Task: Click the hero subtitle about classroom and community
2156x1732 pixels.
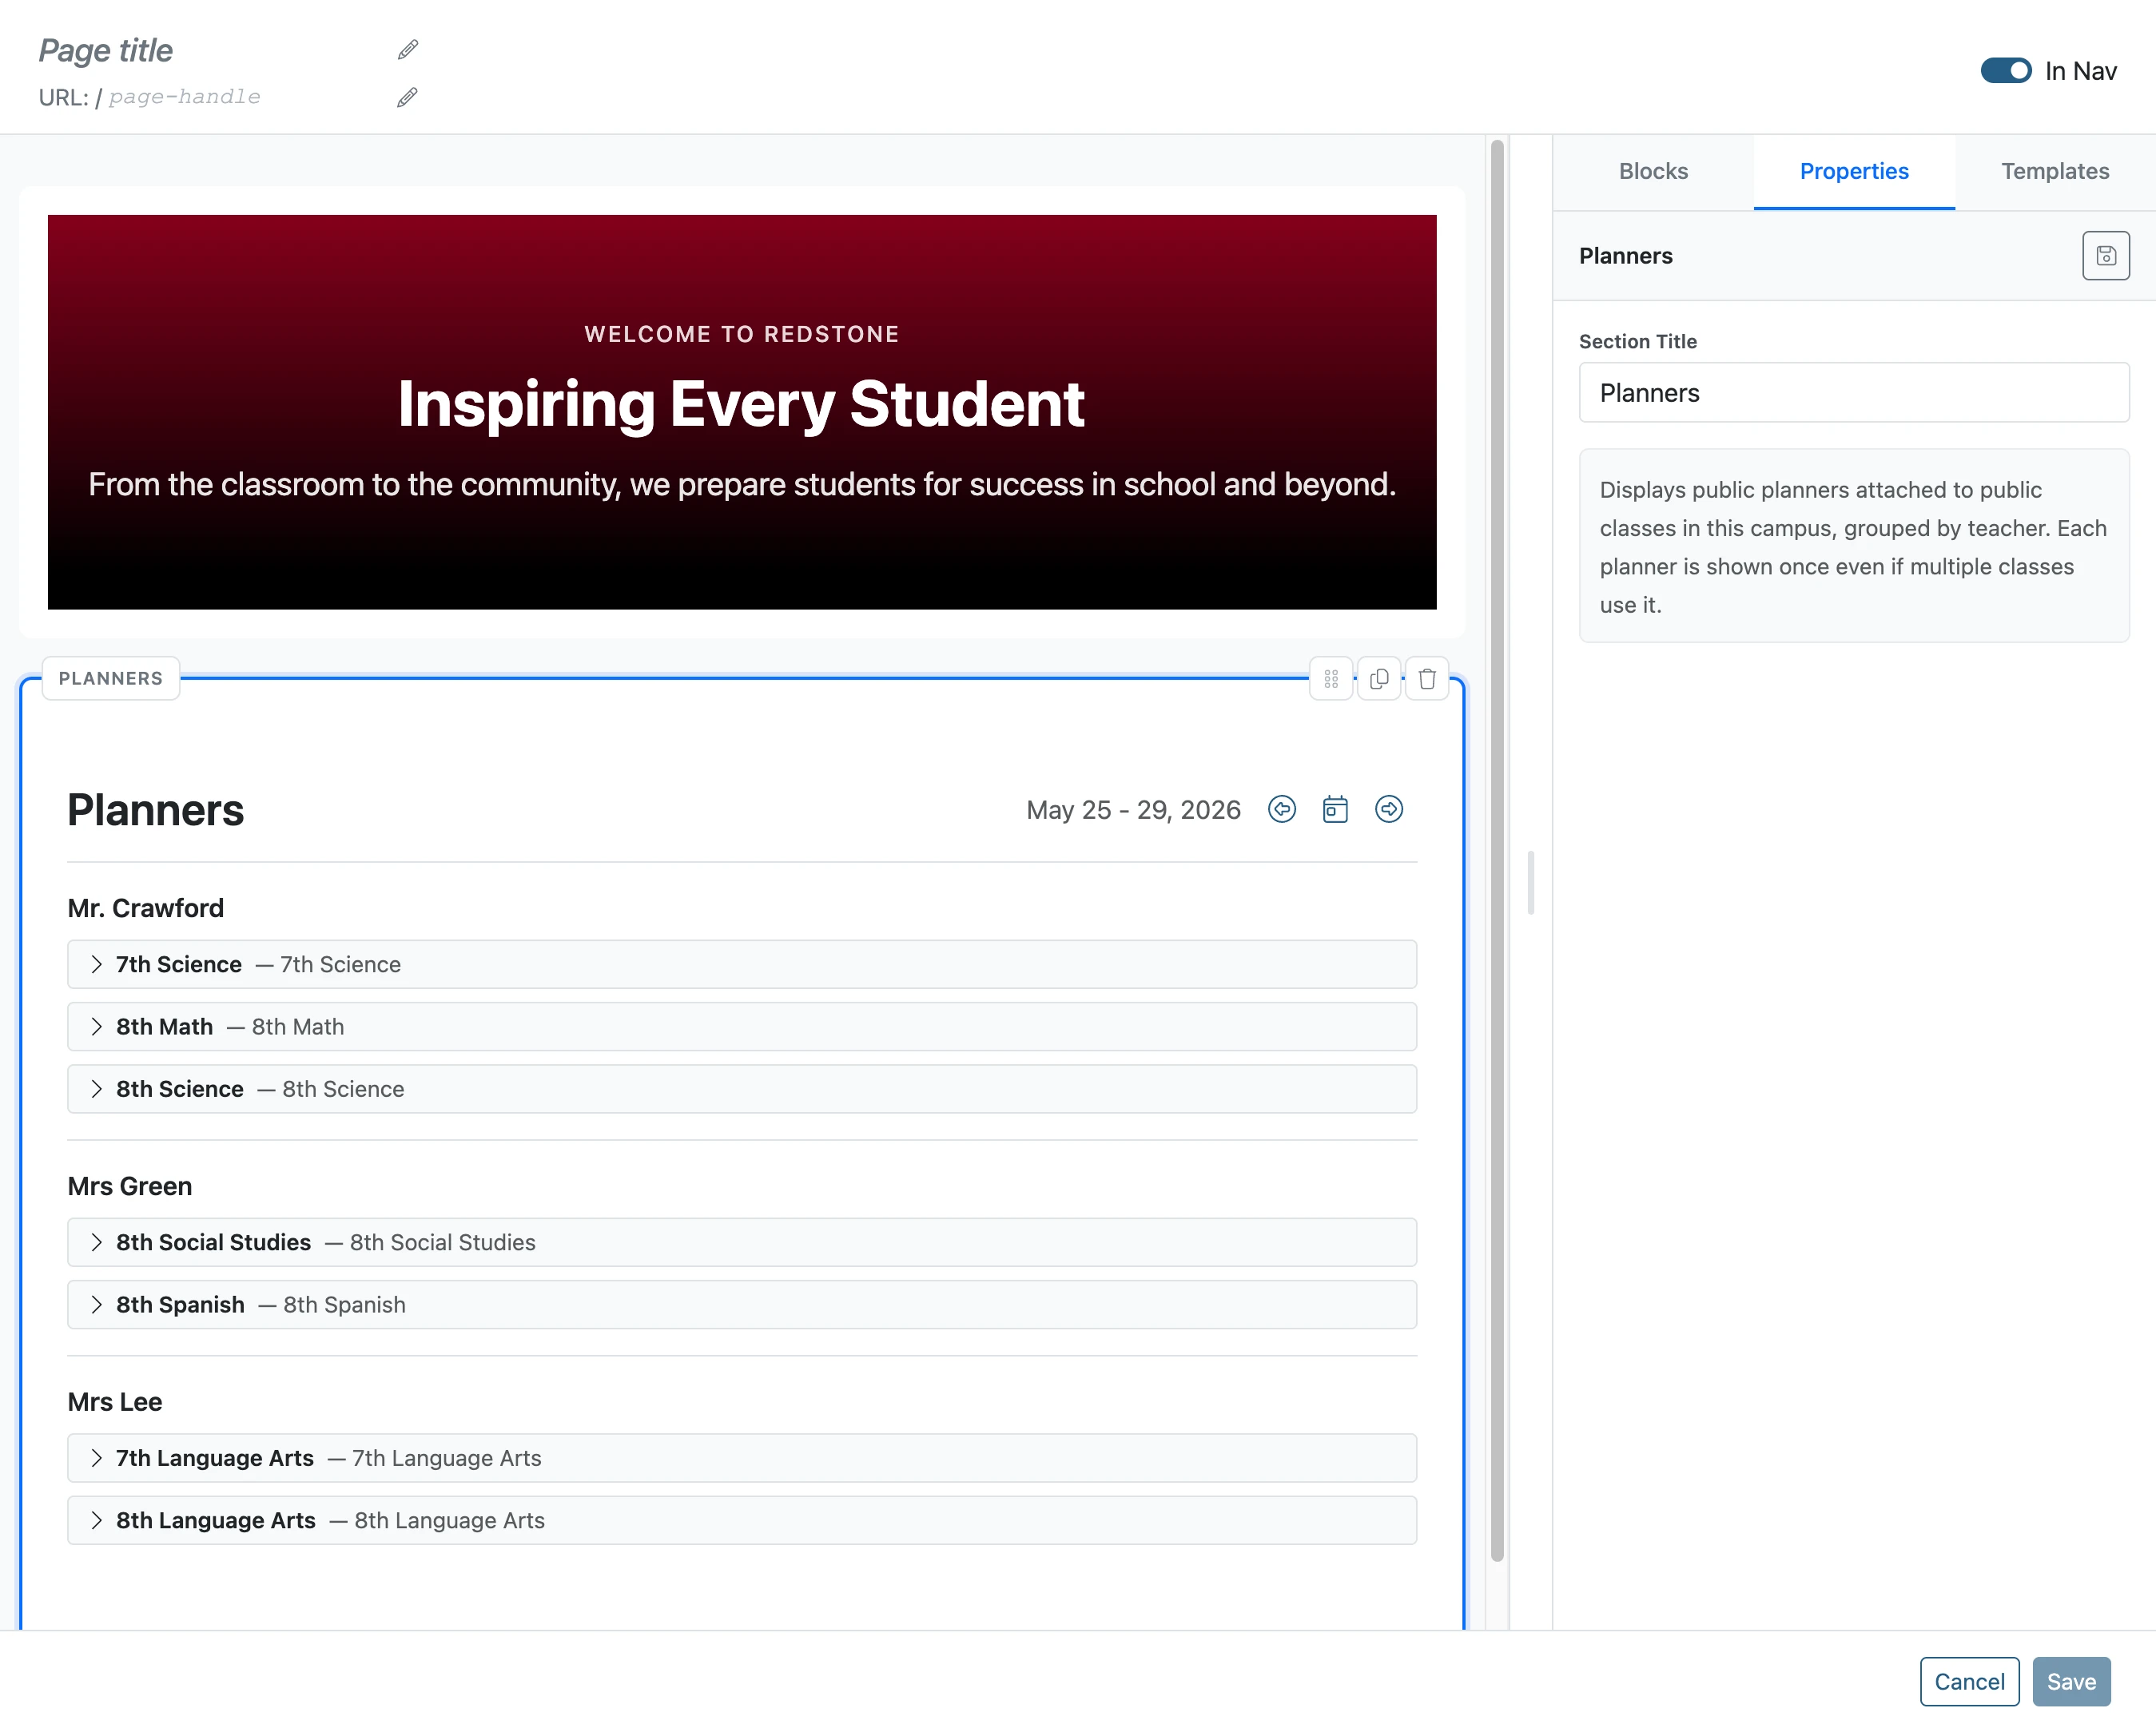Action: 742,484
